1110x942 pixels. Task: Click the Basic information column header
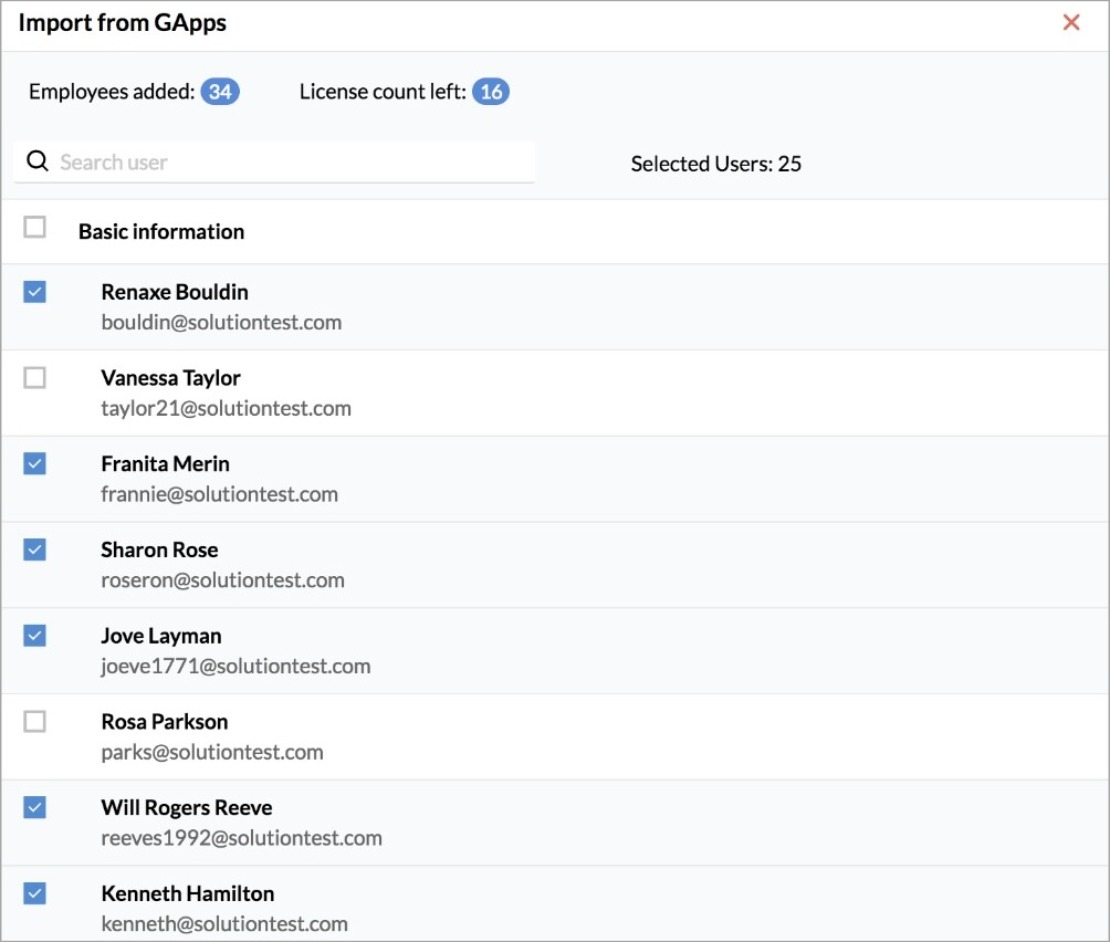[x=161, y=232]
